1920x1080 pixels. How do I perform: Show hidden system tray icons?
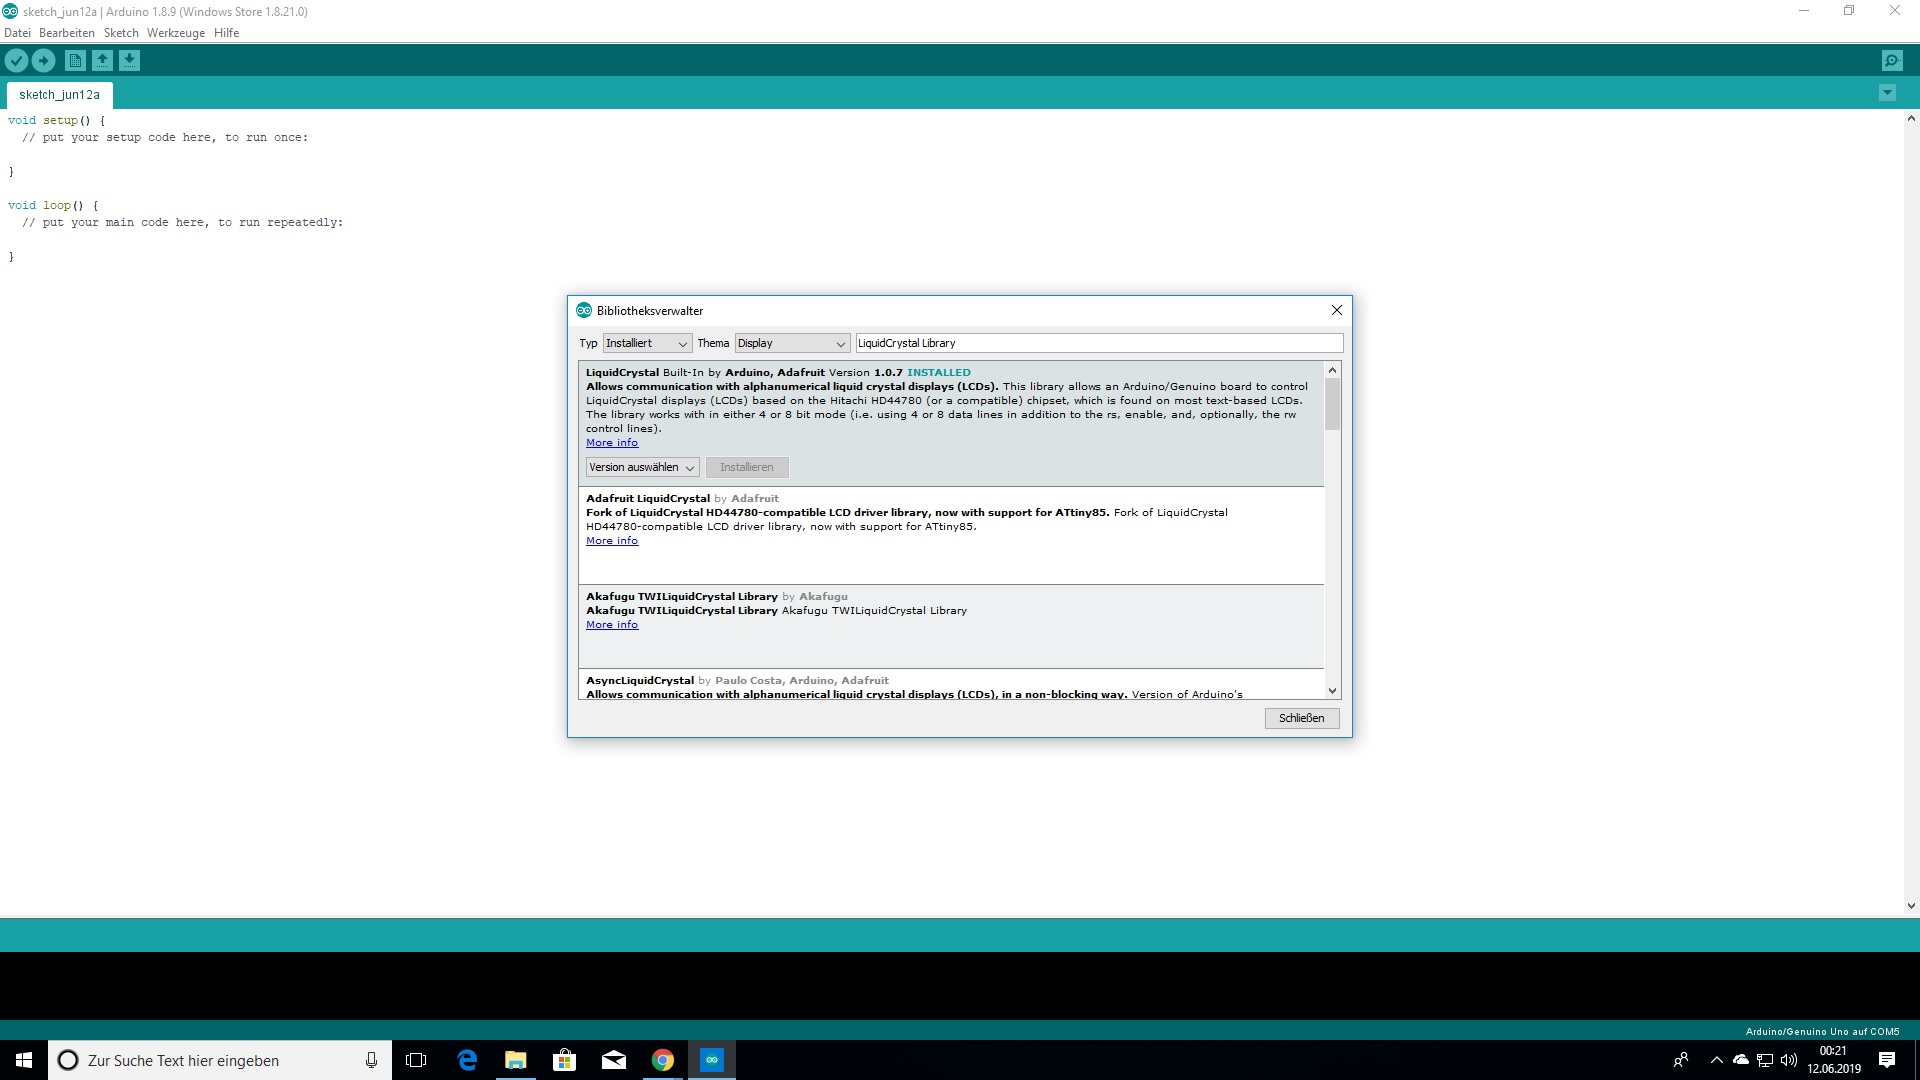point(1716,1060)
